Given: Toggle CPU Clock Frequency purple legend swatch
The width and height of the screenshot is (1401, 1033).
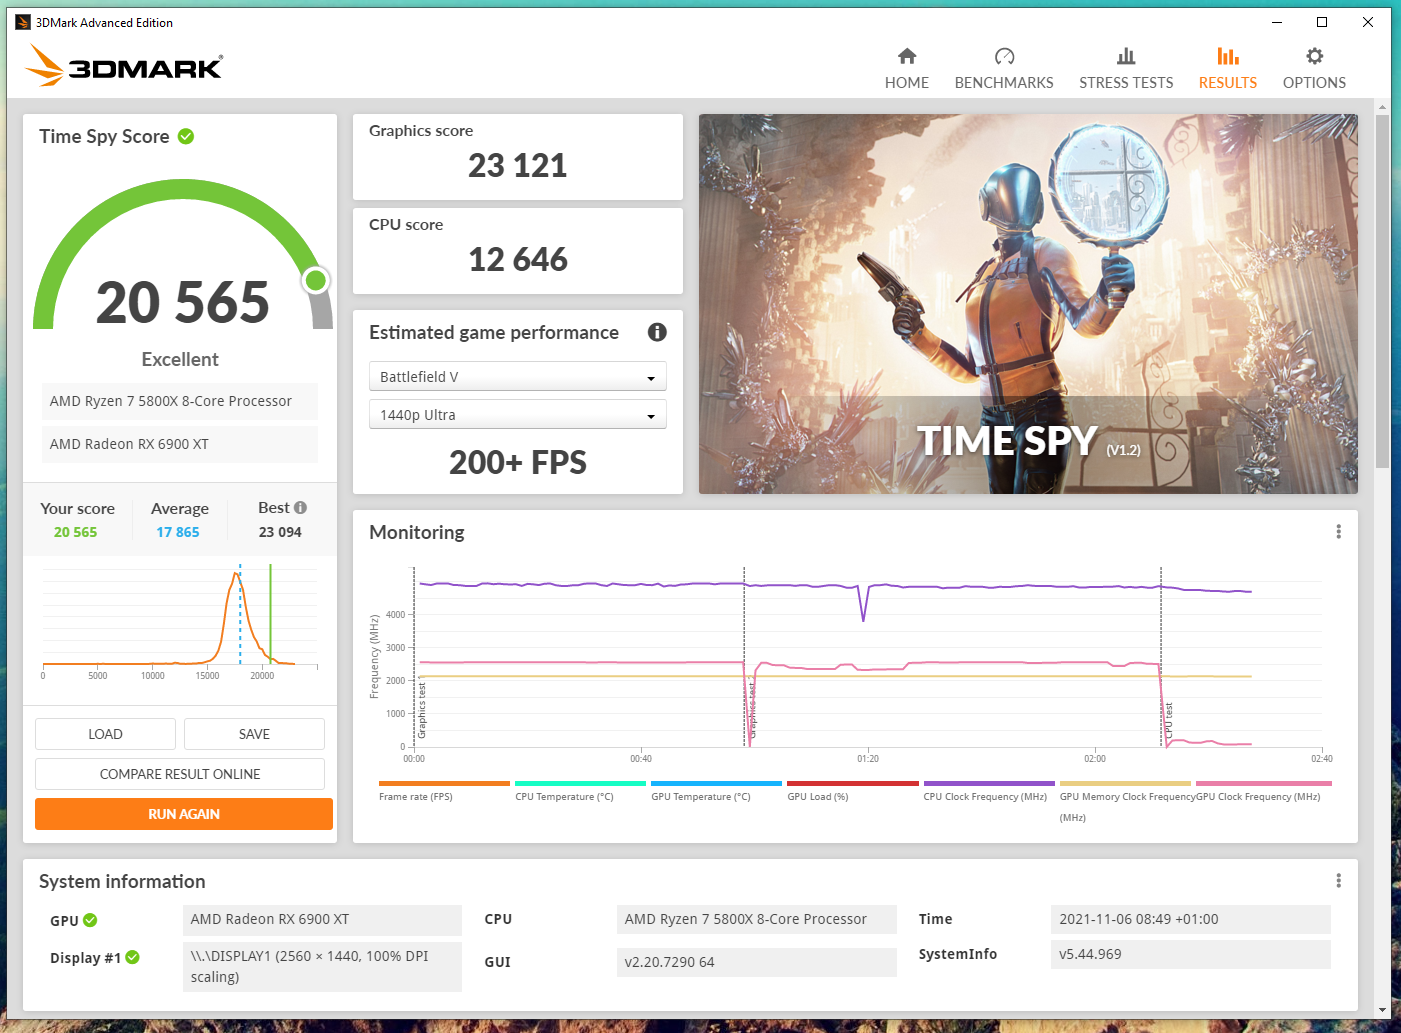Looking at the screenshot, I should click(x=989, y=784).
